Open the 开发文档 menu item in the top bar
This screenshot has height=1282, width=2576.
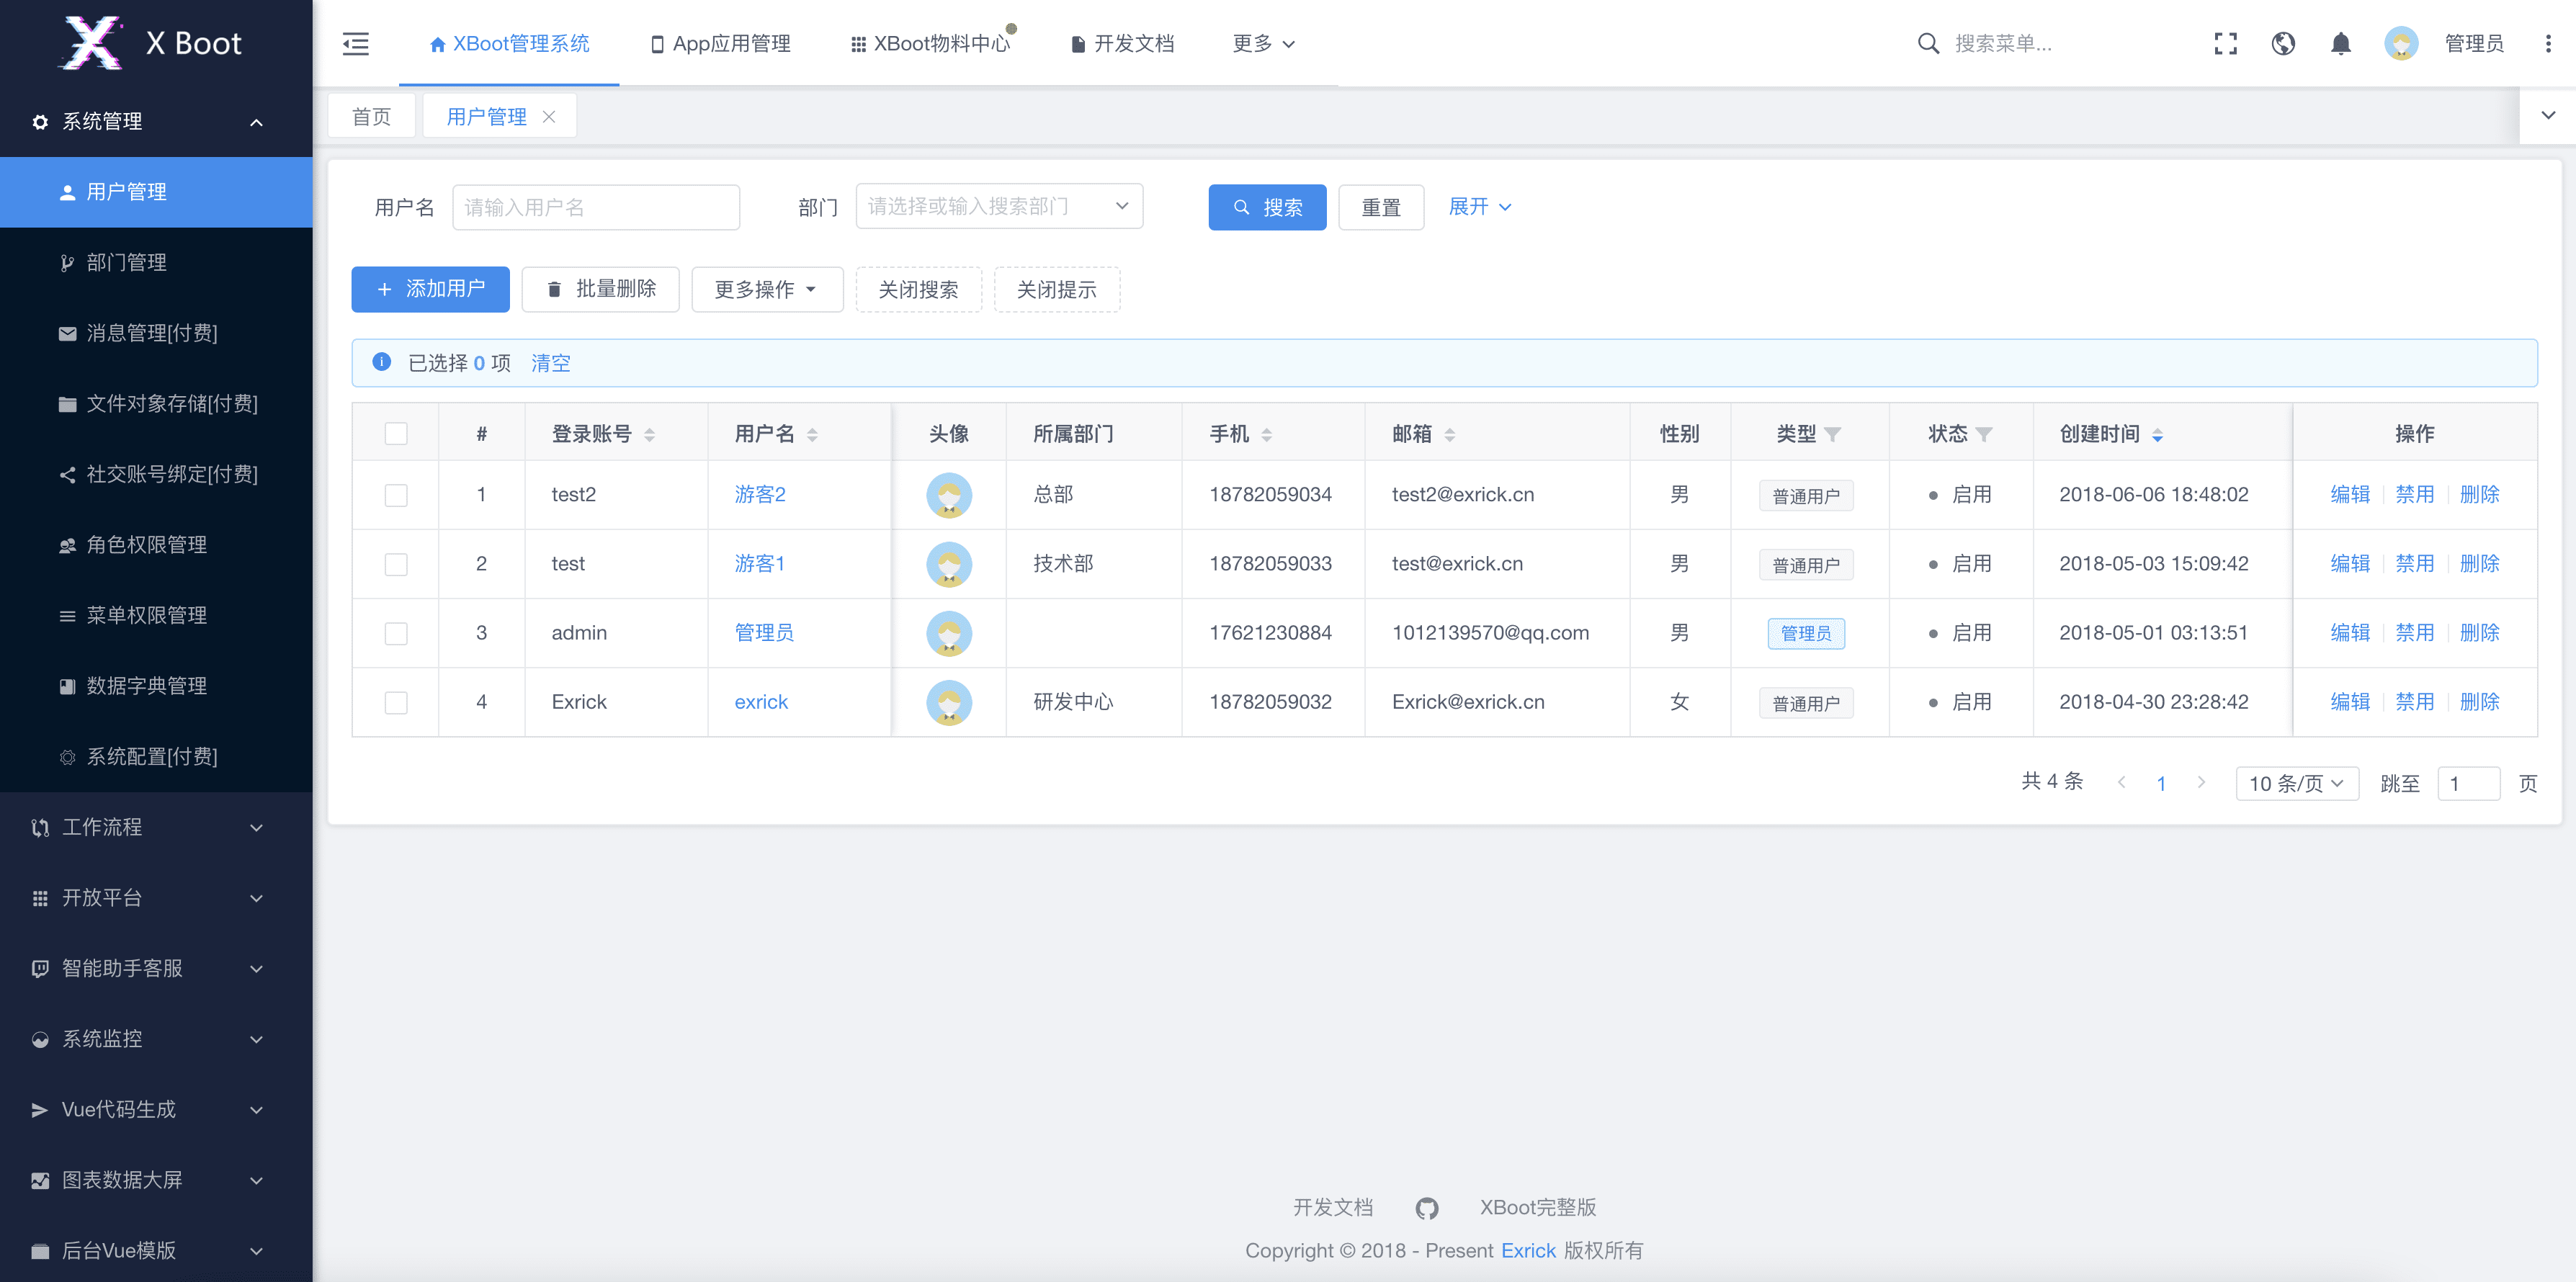click(1122, 43)
